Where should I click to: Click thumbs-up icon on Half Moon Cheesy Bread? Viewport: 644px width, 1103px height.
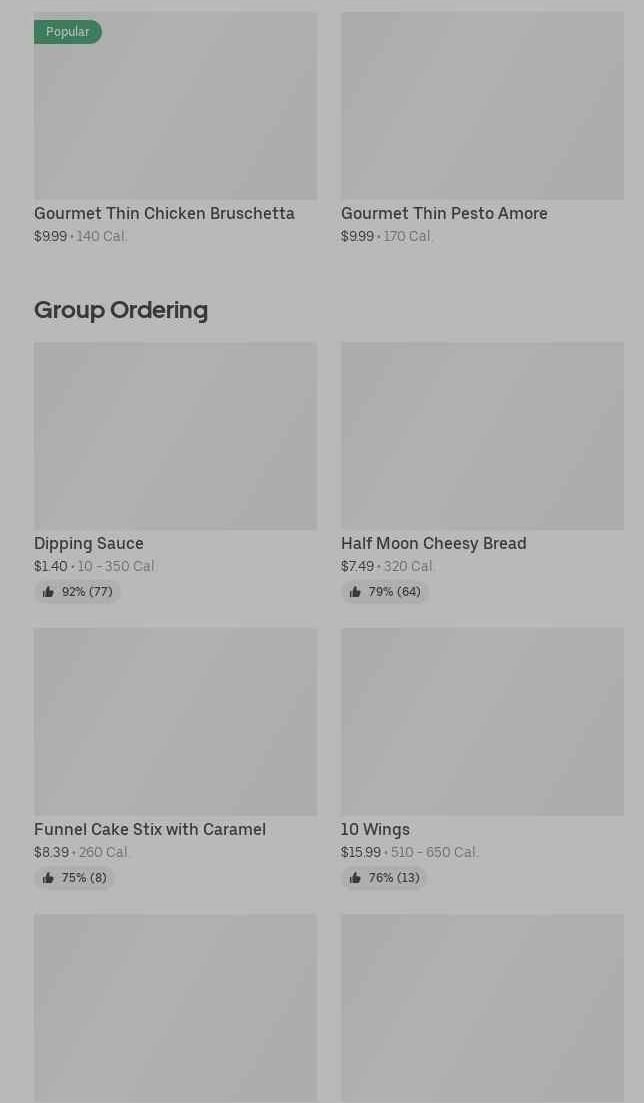click(x=355, y=592)
